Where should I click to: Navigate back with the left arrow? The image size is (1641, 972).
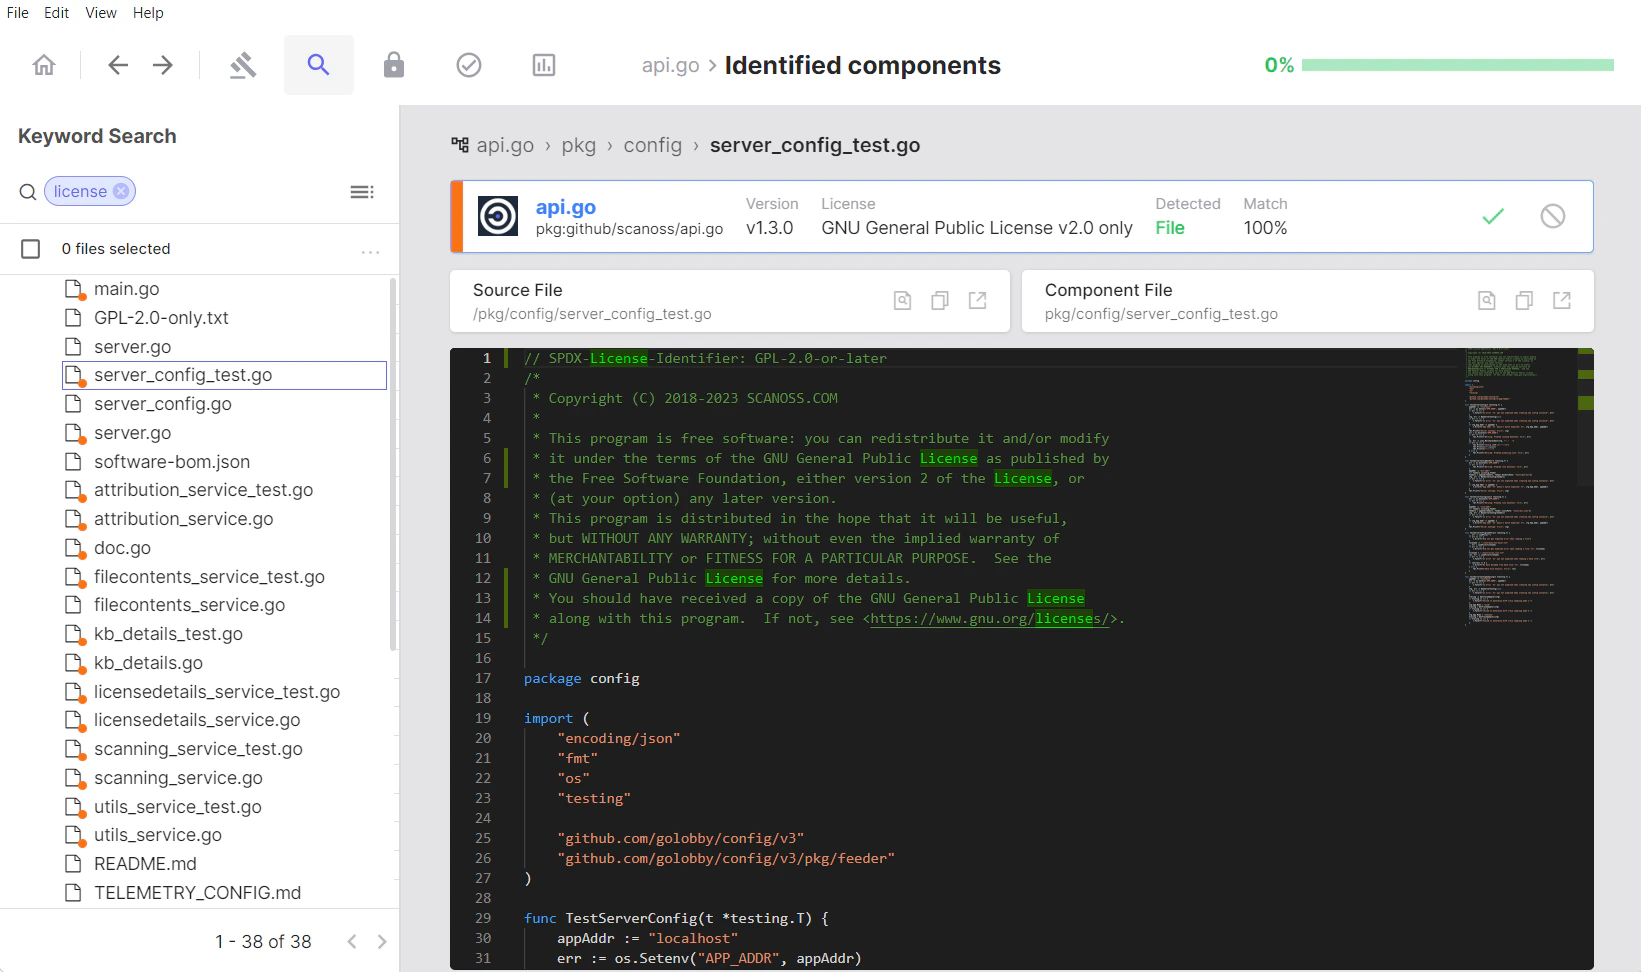click(x=118, y=65)
